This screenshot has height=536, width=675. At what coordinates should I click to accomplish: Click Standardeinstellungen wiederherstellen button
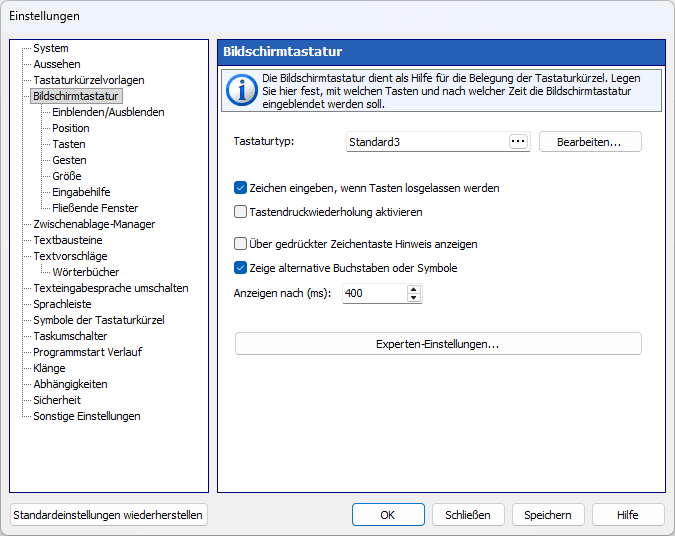pyautogui.click(x=108, y=514)
